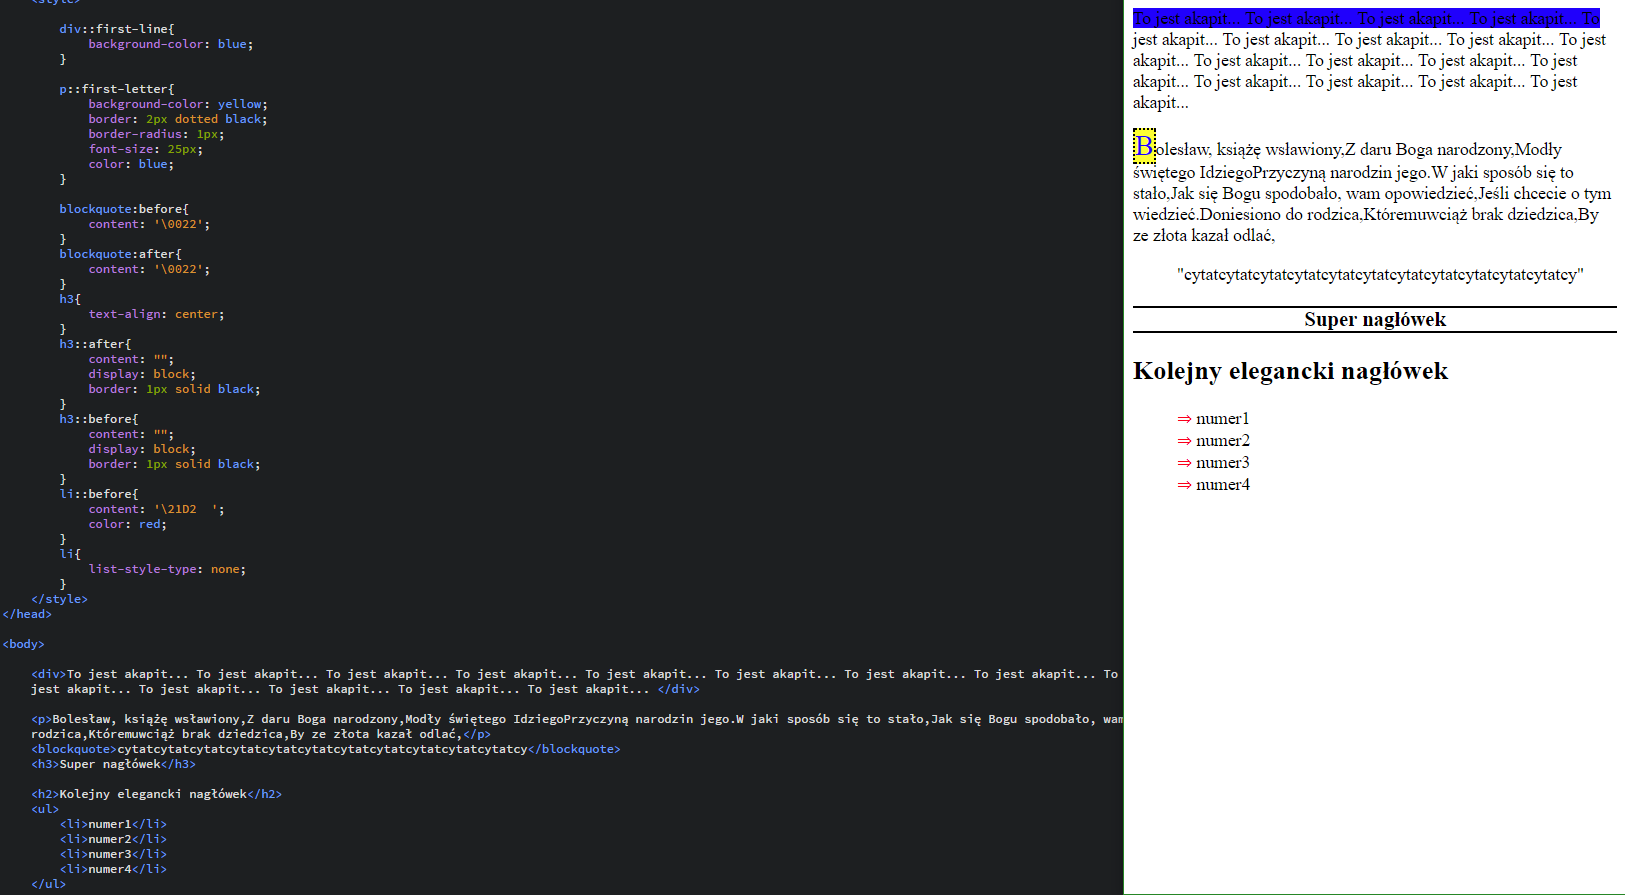The height and width of the screenshot is (895, 1625).
Task: Click the red arrow before numer4 in preview
Action: point(1184,485)
